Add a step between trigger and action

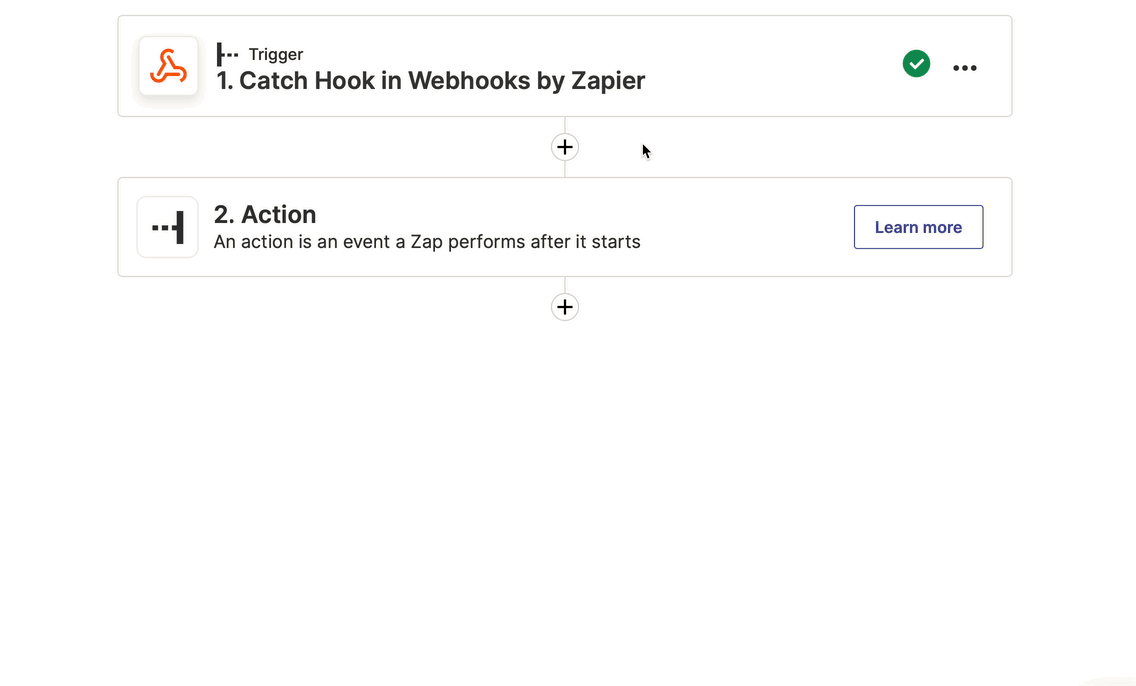coord(565,147)
